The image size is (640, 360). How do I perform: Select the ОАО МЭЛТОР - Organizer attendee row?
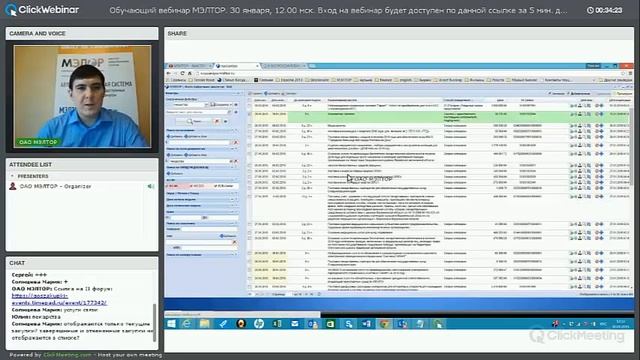82,186
